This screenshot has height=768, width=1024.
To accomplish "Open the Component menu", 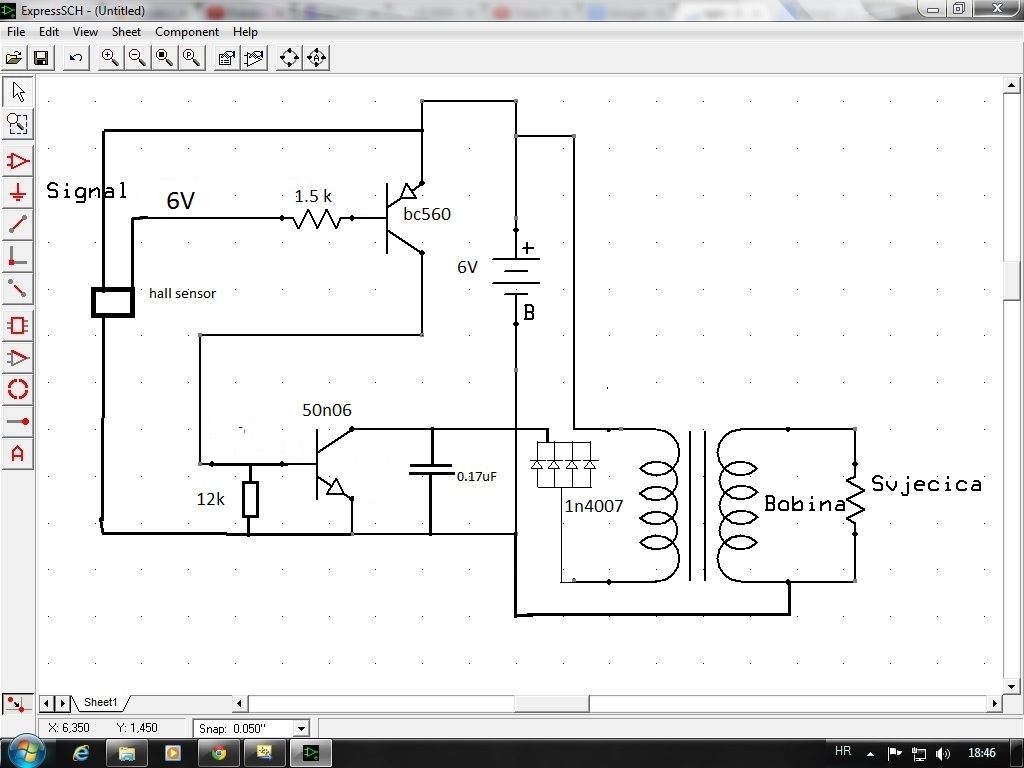I will (187, 31).
